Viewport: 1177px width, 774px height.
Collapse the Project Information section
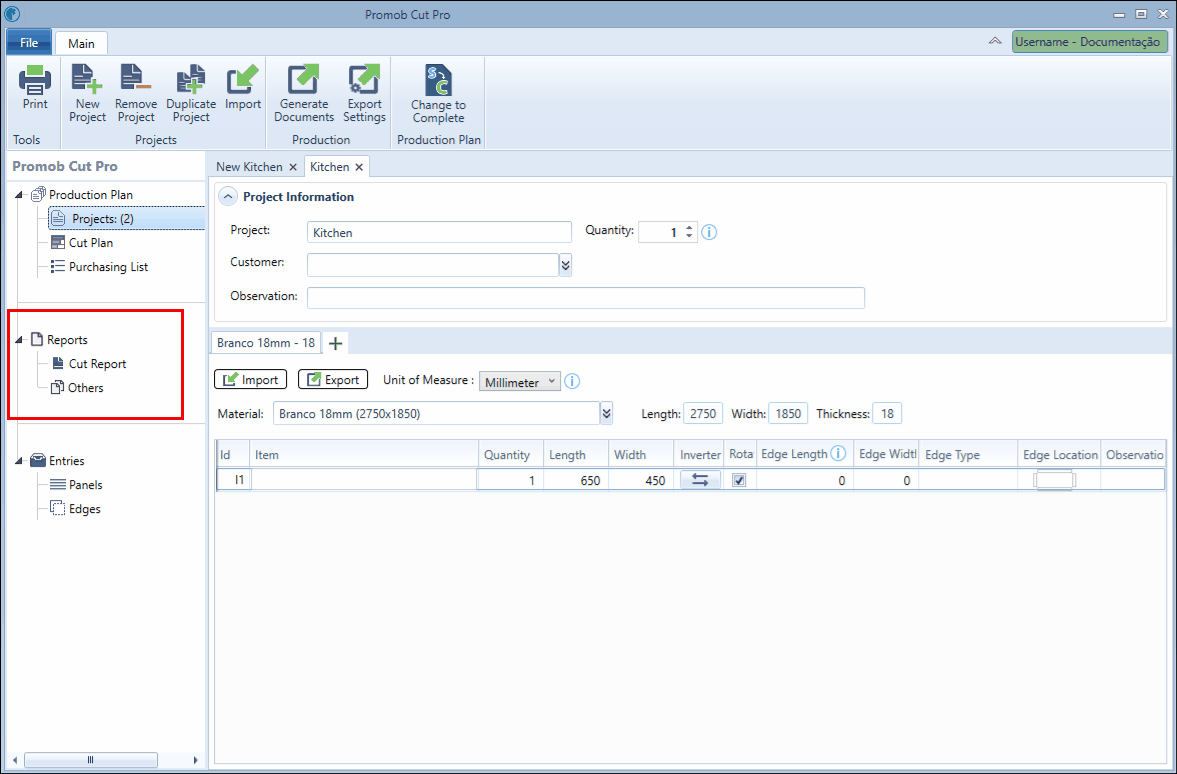pos(227,197)
